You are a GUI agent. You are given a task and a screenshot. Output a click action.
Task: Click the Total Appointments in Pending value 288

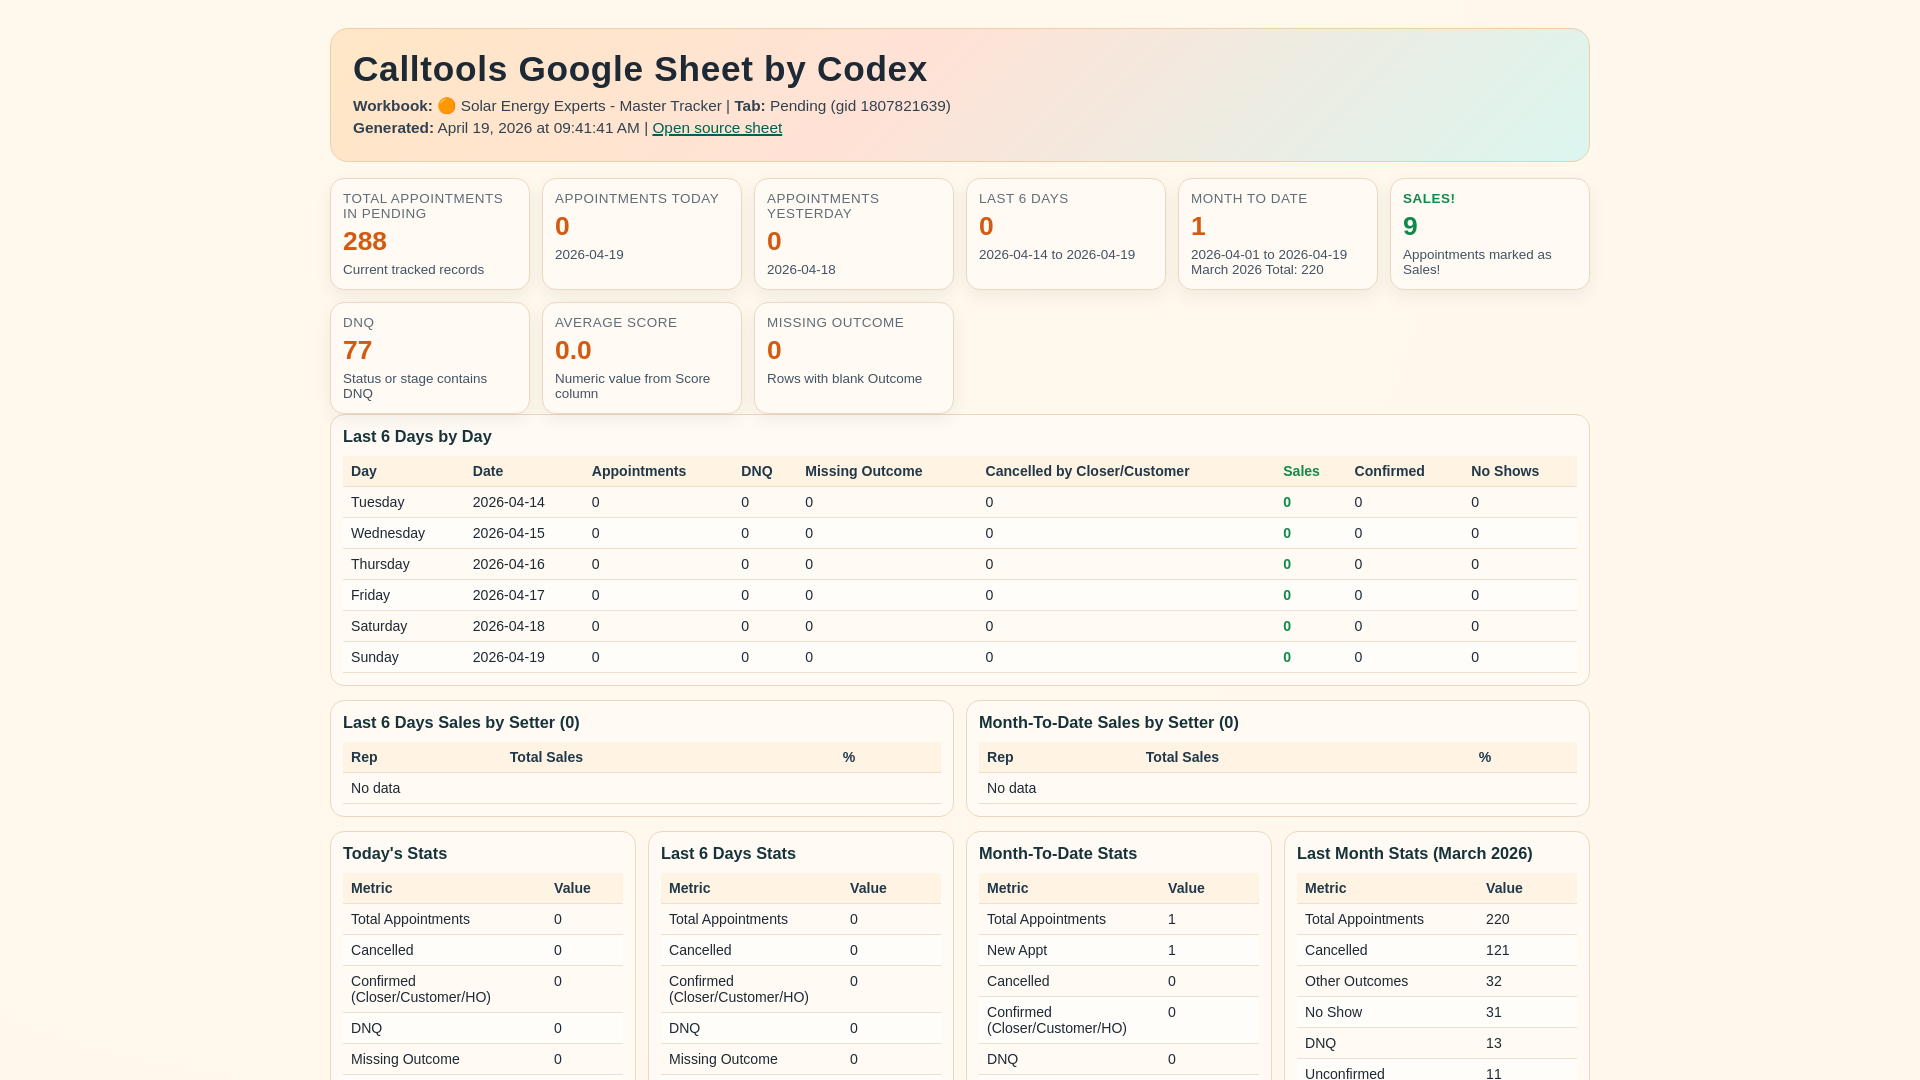point(365,241)
